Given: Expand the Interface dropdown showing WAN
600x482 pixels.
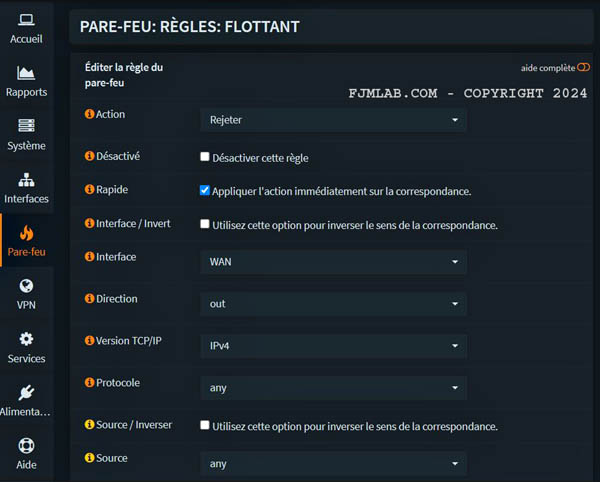Looking at the screenshot, I should (x=333, y=262).
